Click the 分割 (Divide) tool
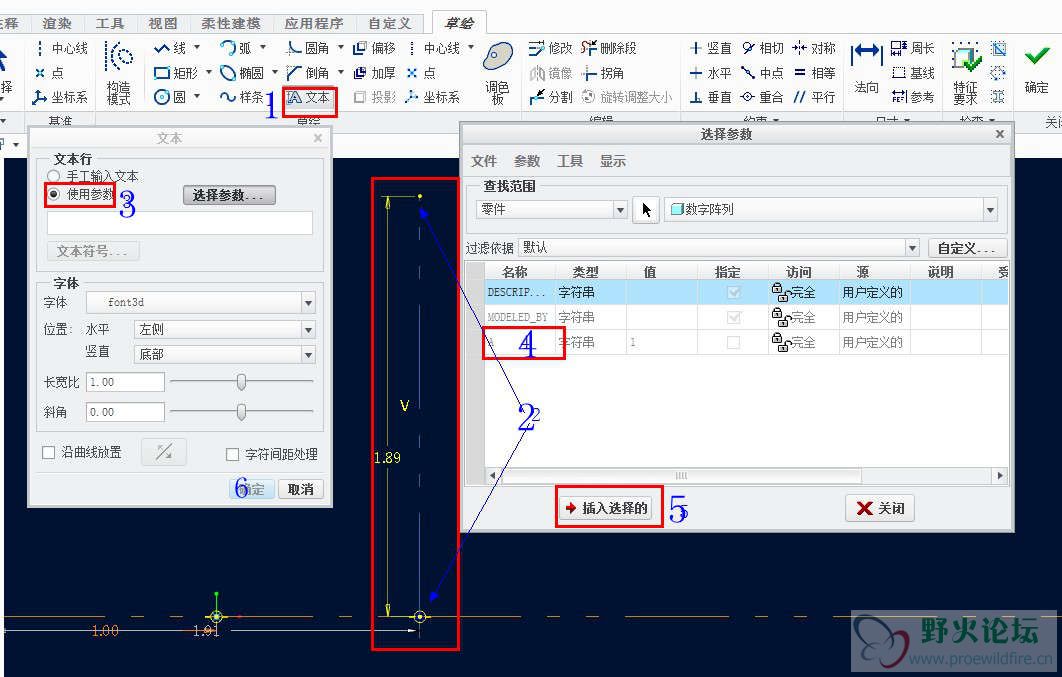1062x677 pixels. (x=551, y=97)
